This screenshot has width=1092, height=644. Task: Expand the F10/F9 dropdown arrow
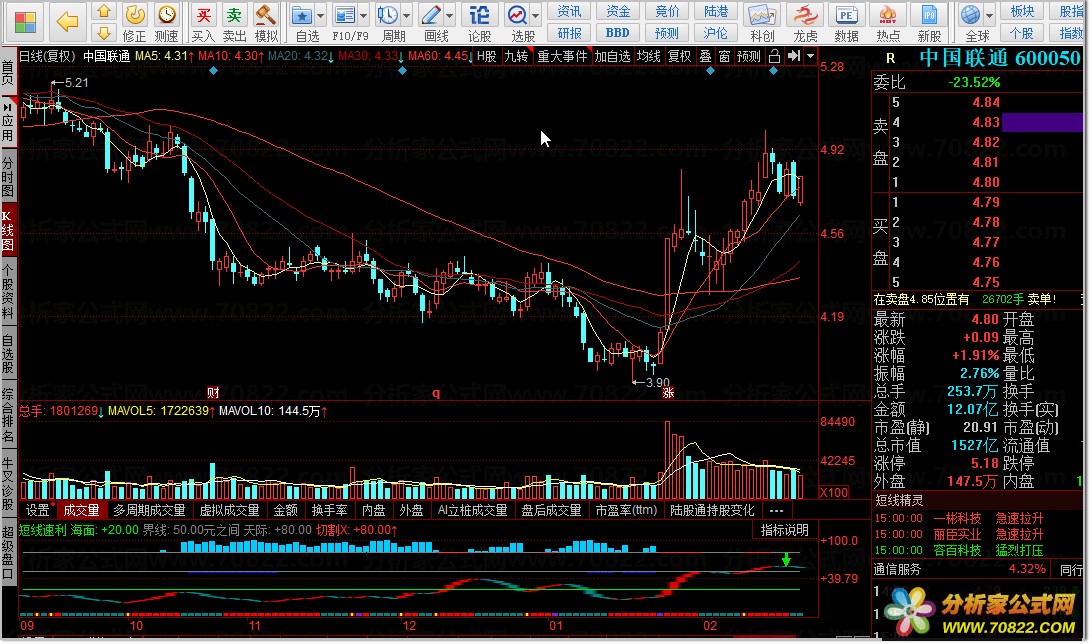(364, 15)
